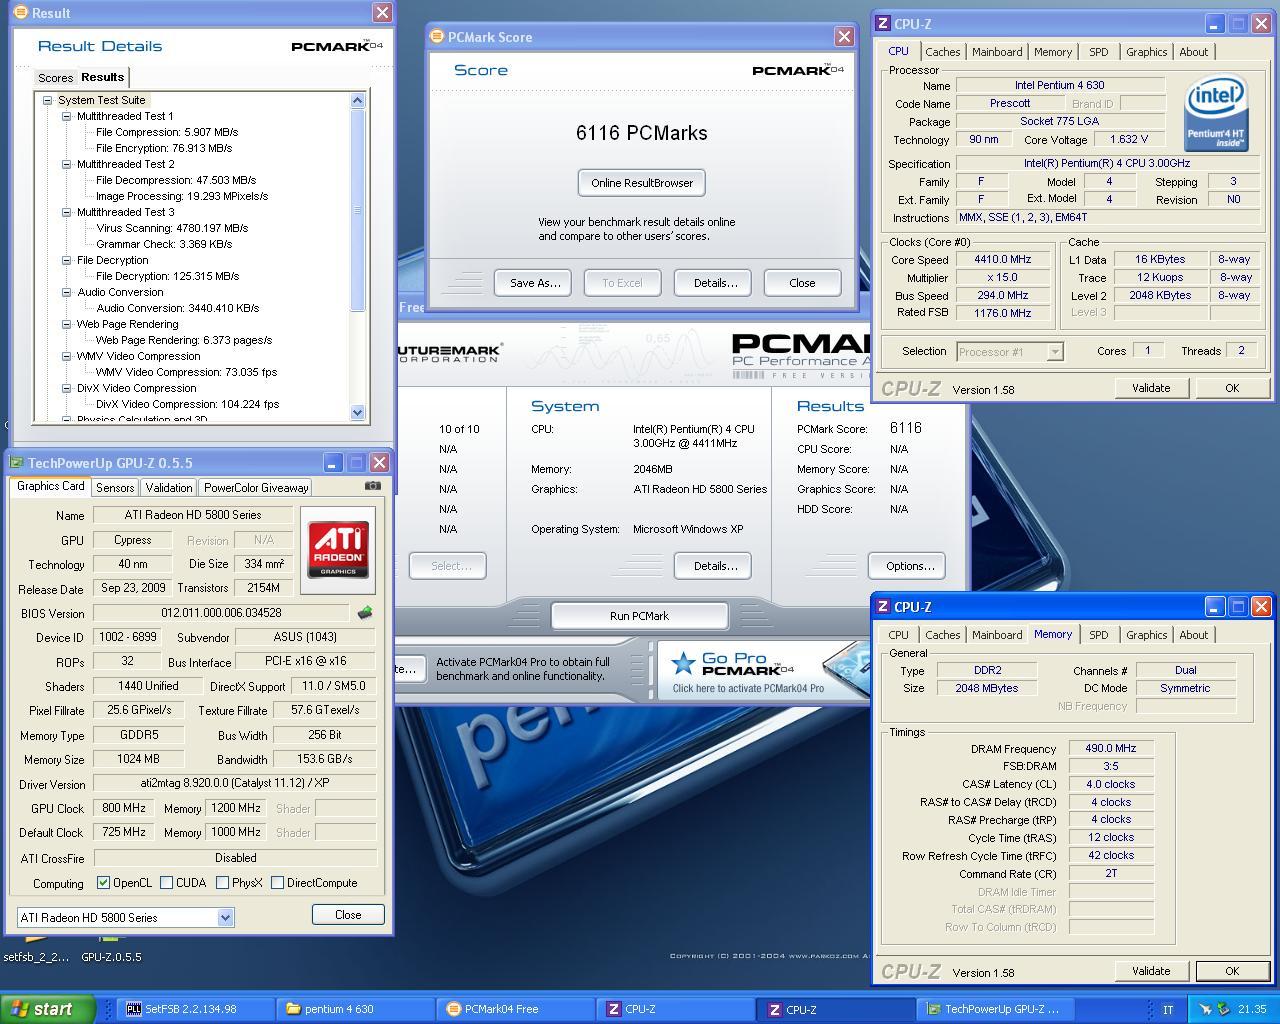Viewport: 1280px width, 1024px height.
Task: Click the Run PCMark button
Action: pos(639,616)
